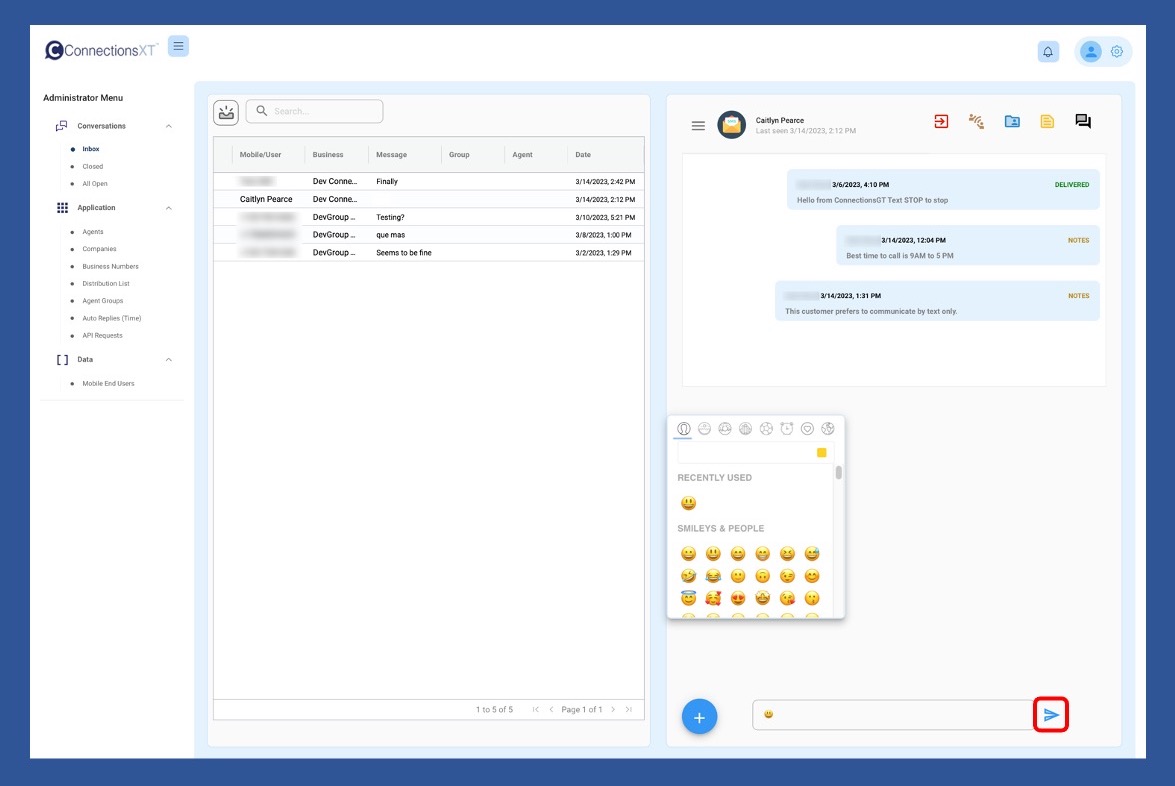Click the blue plus button beside message box
Screen dimensions: 1175x786
point(699,717)
